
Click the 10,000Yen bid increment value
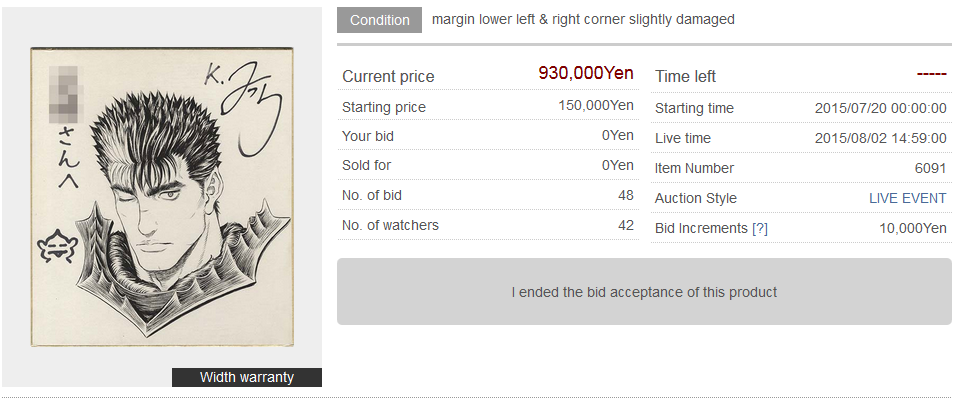pos(913,228)
